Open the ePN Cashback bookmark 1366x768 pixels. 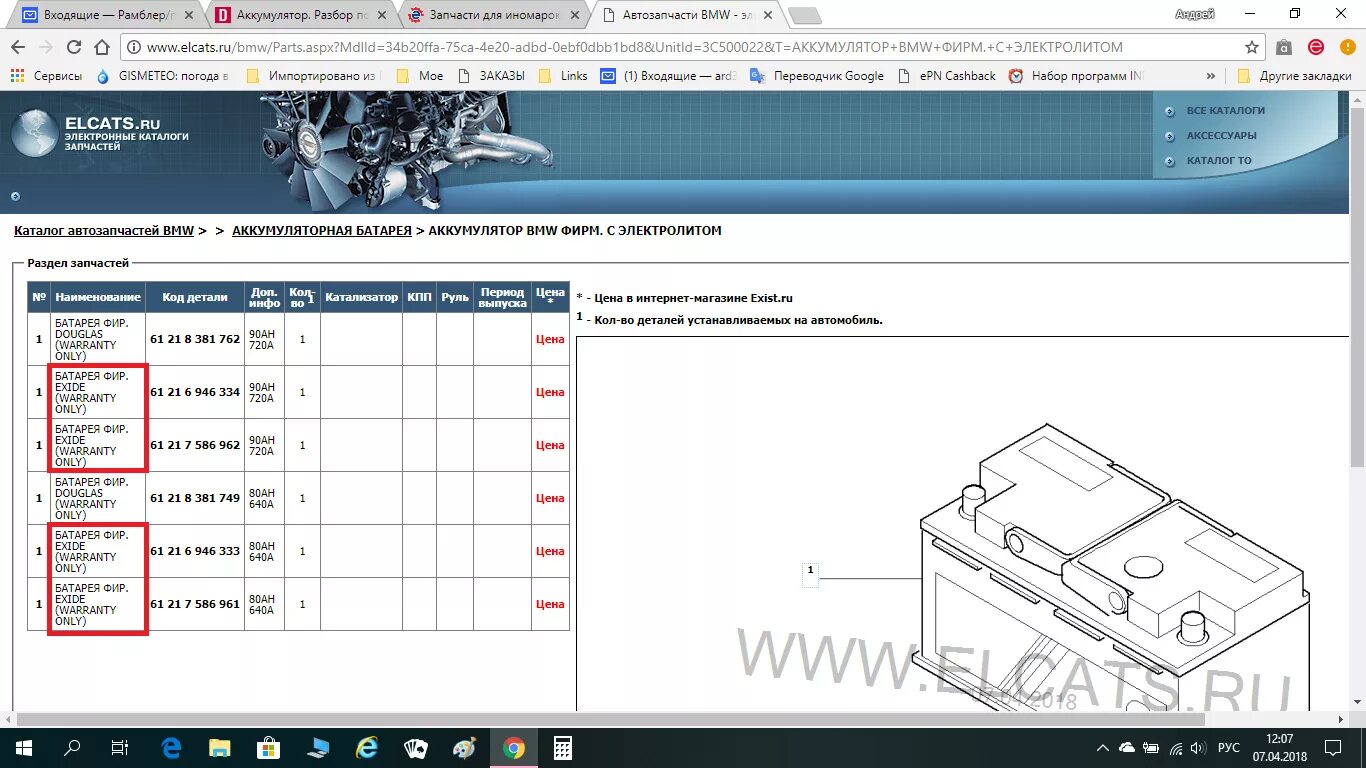[x=947, y=76]
